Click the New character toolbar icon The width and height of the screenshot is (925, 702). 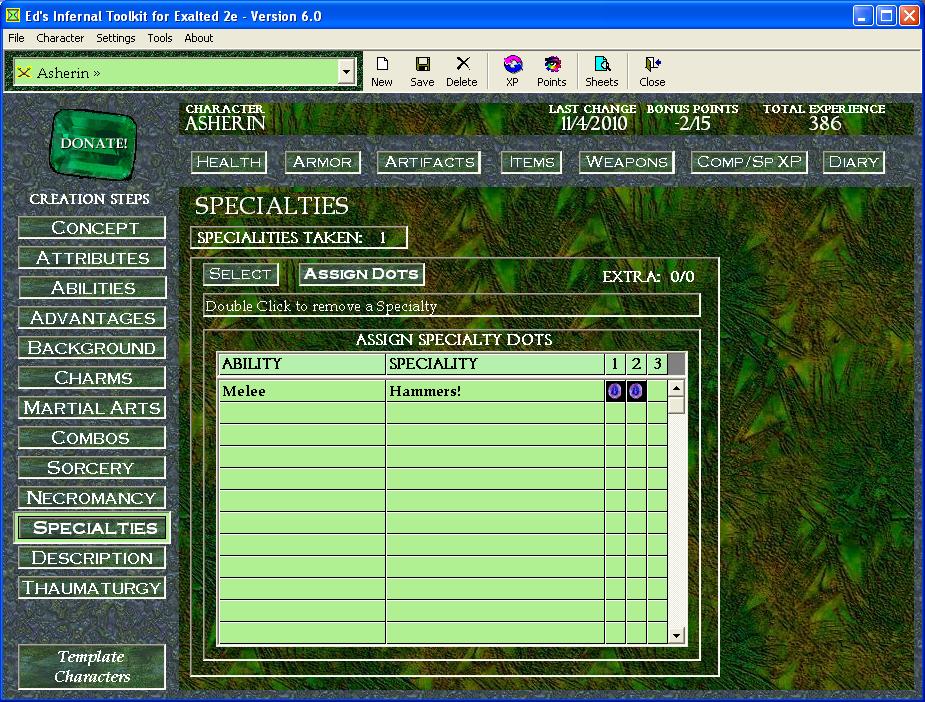click(382, 71)
